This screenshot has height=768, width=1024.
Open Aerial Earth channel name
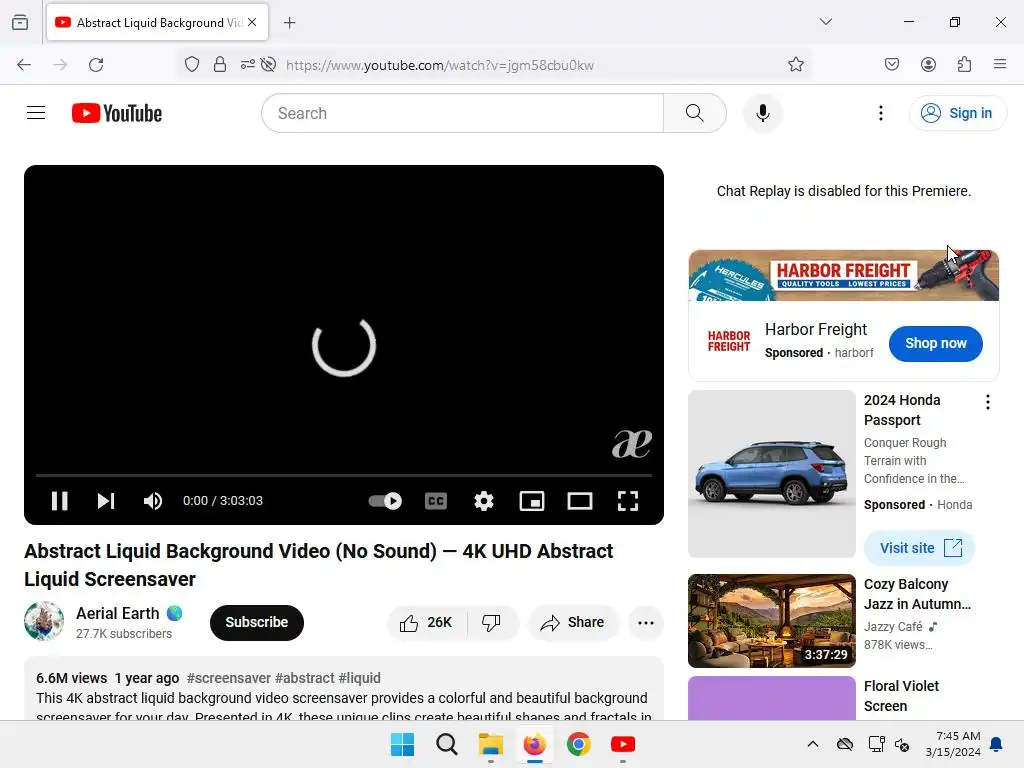tap(118, 613)
